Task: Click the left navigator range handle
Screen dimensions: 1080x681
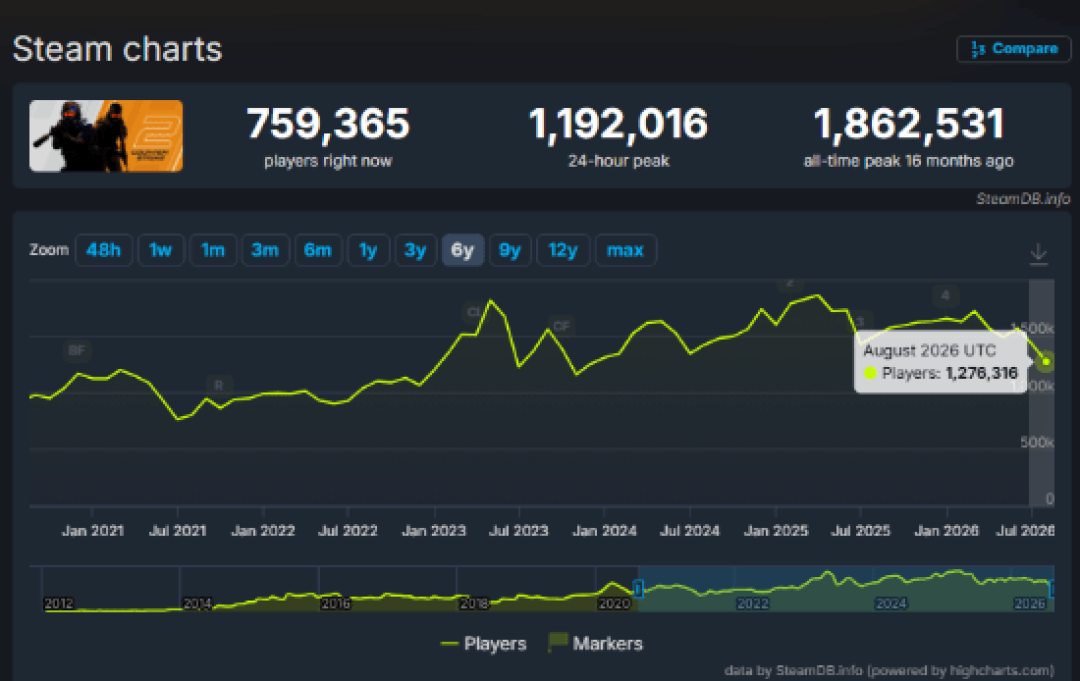Action: click(x=638, y=589)
